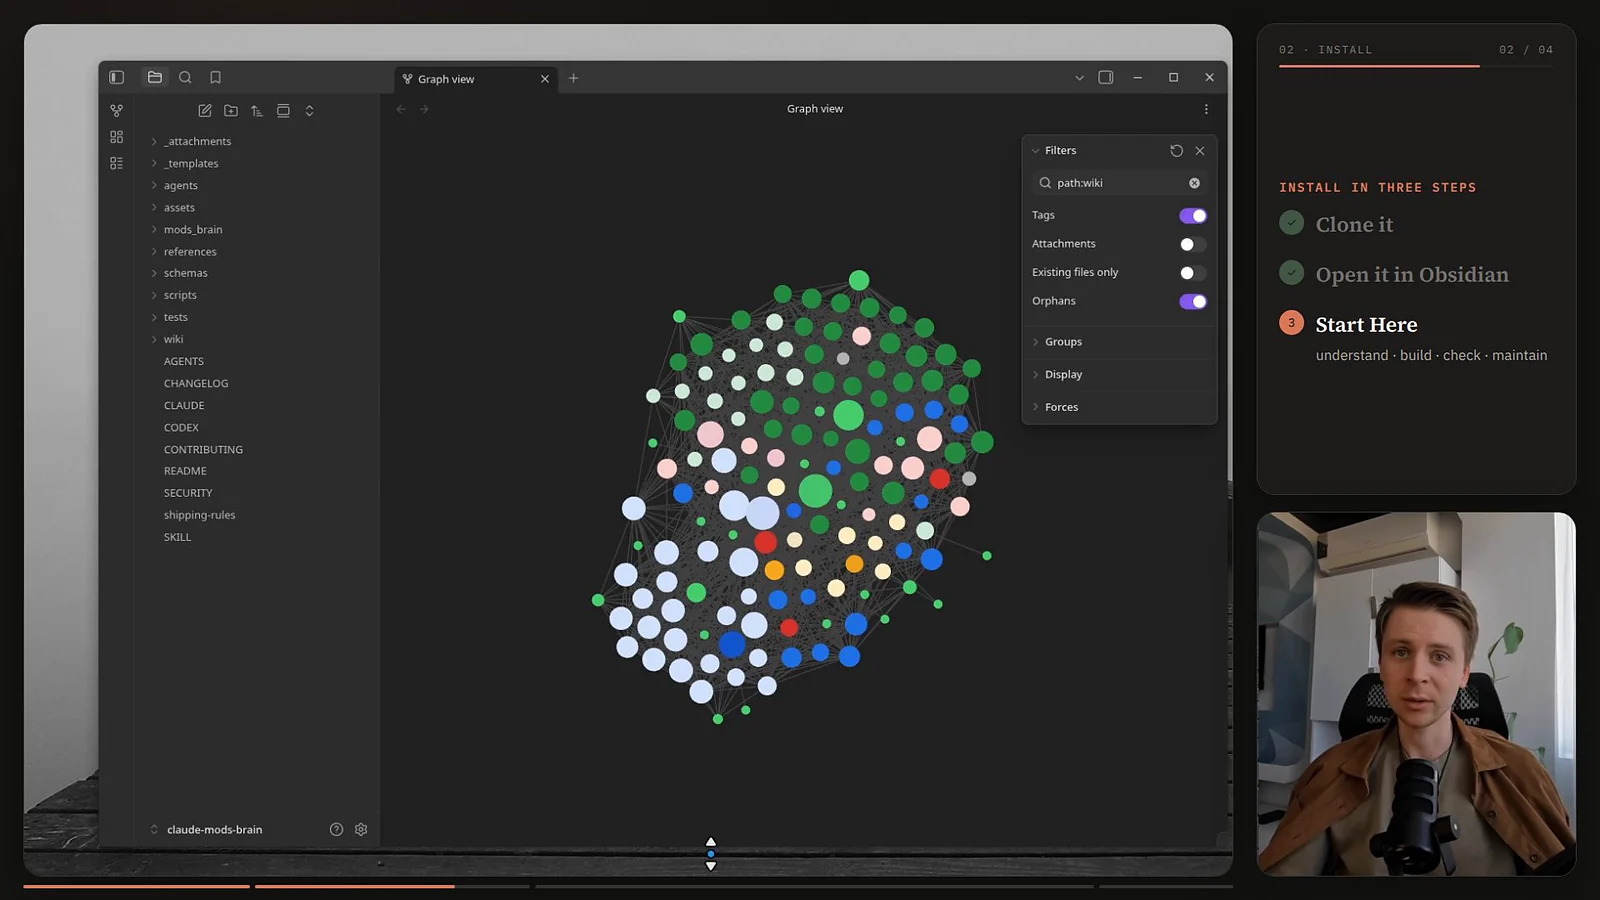
Task: Click the path:wiki filter search field
Action: click(1119, 183)
